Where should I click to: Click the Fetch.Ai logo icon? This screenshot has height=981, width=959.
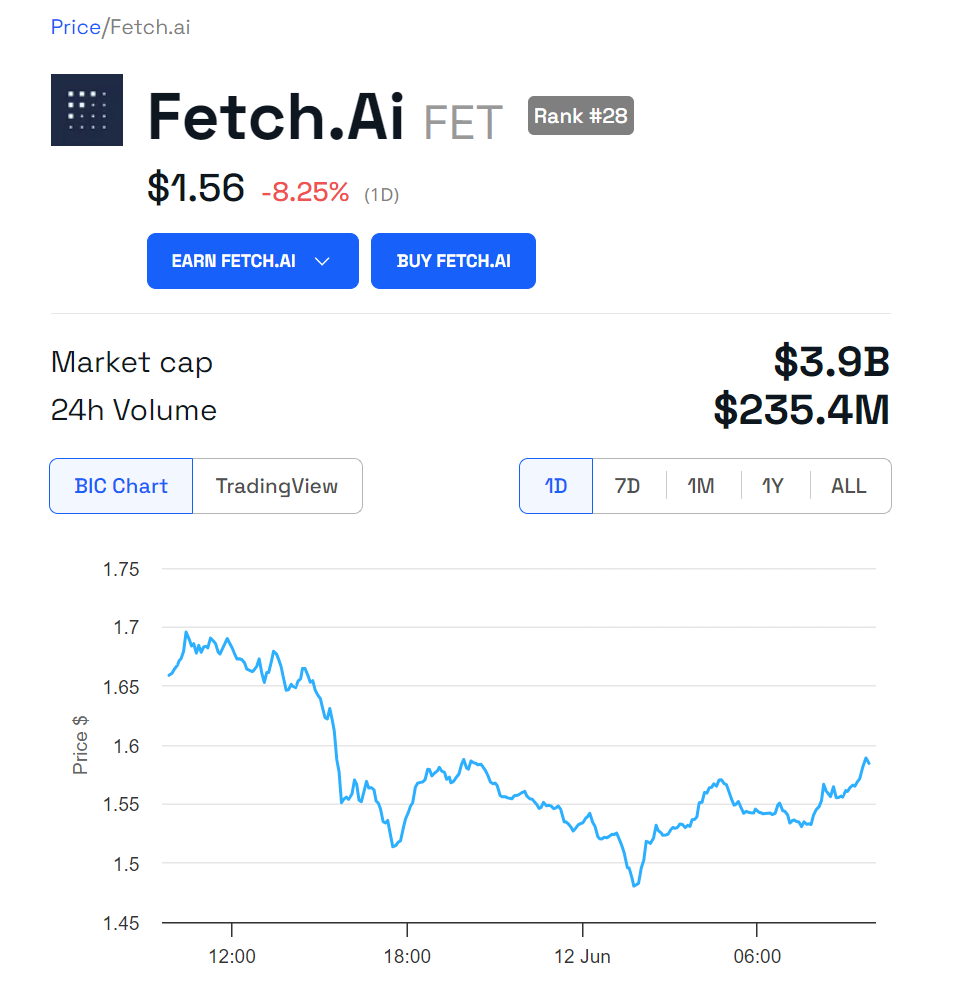pos(87,110)
